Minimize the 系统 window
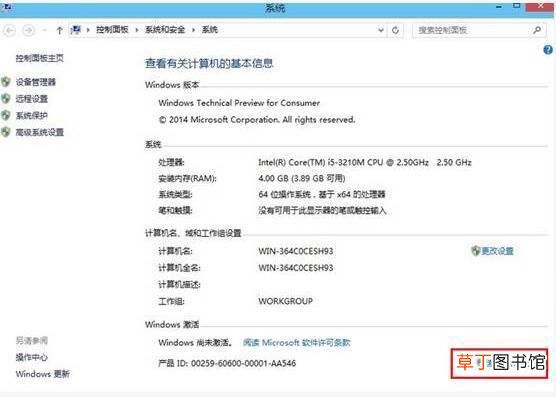The width and height of the screenshot is (556, 397). (499, 6)
